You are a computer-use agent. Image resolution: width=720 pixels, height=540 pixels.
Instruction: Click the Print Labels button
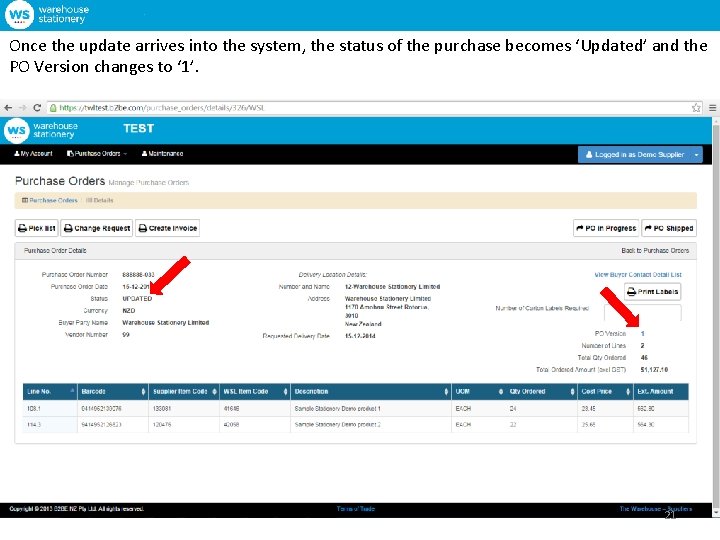point(652,292)
